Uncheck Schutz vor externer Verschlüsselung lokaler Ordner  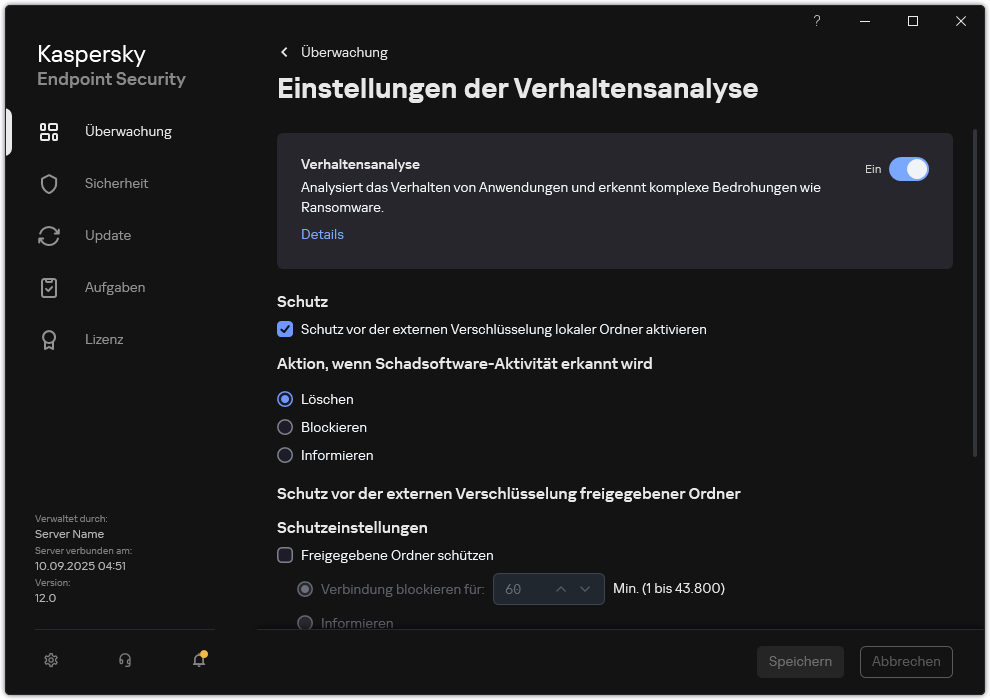(x=285, y=329)
